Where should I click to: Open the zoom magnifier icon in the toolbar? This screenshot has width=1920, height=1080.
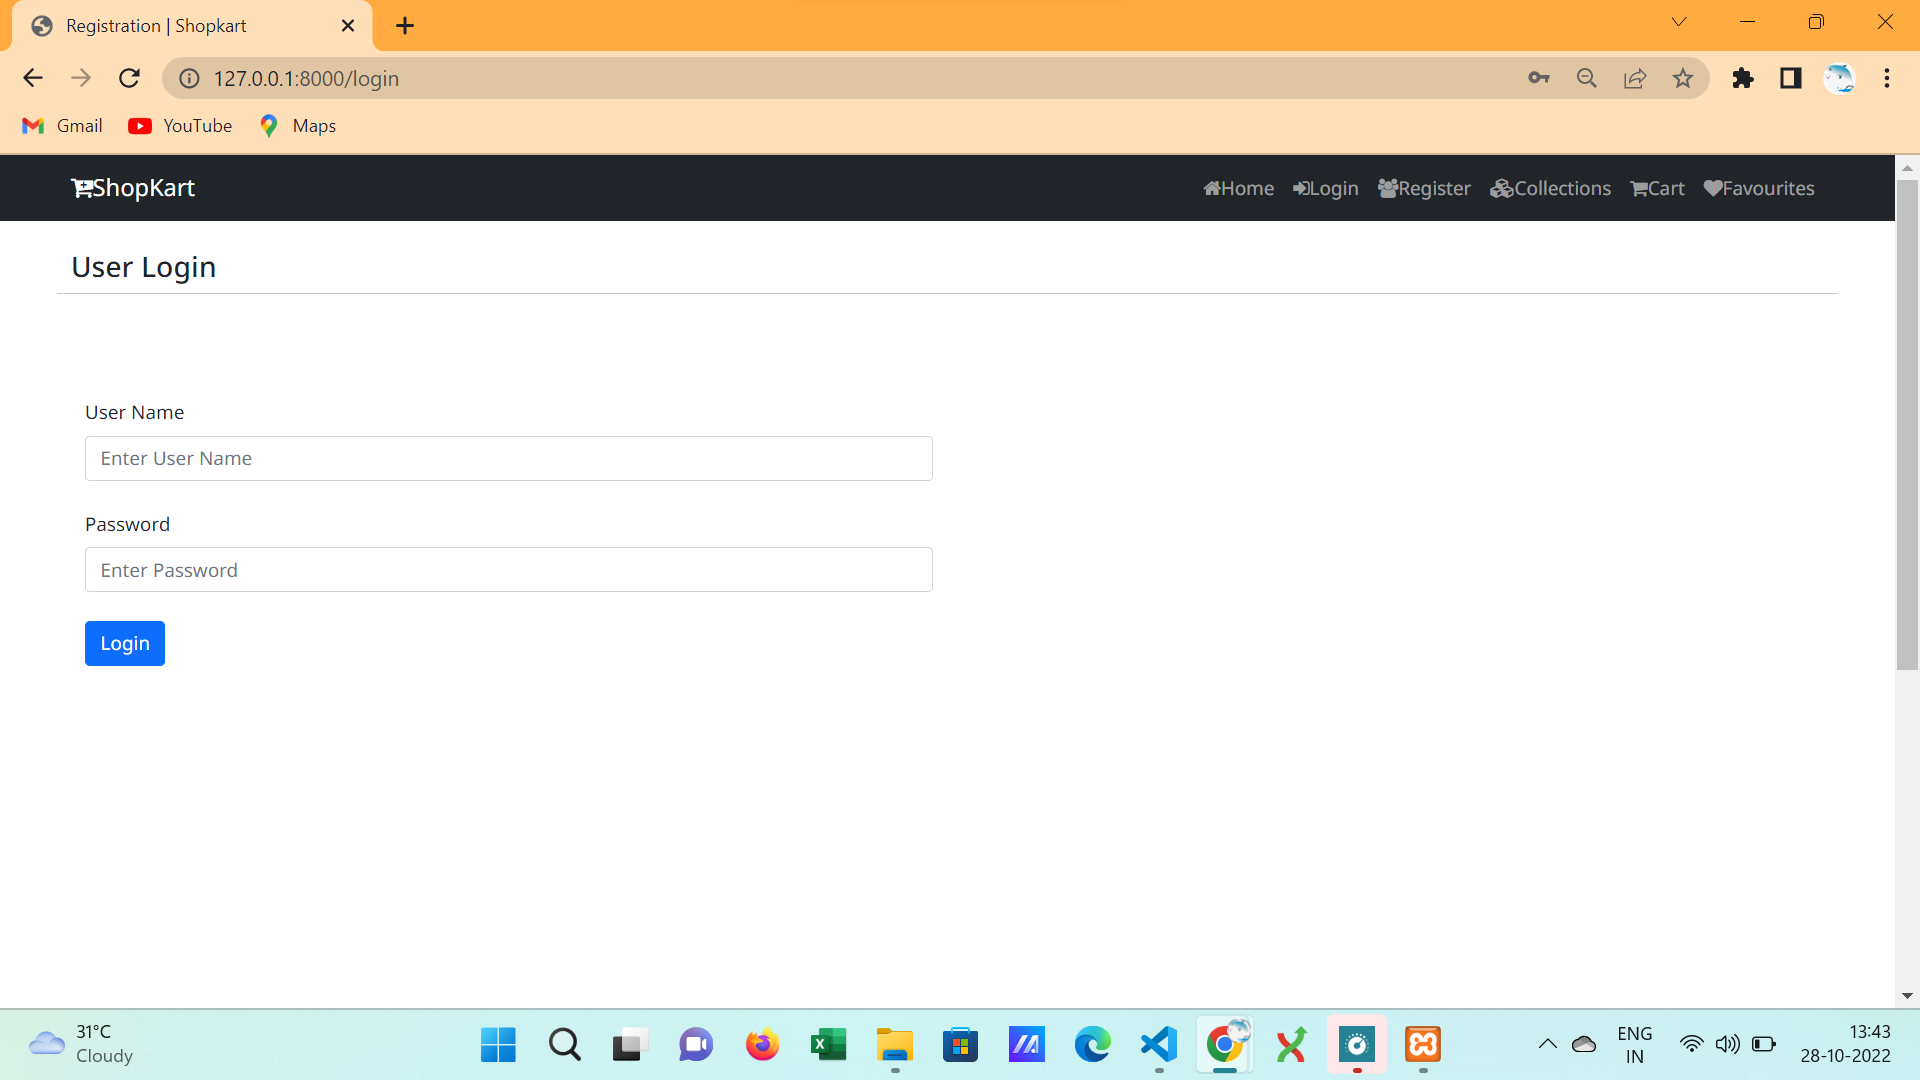(1587, 78)
